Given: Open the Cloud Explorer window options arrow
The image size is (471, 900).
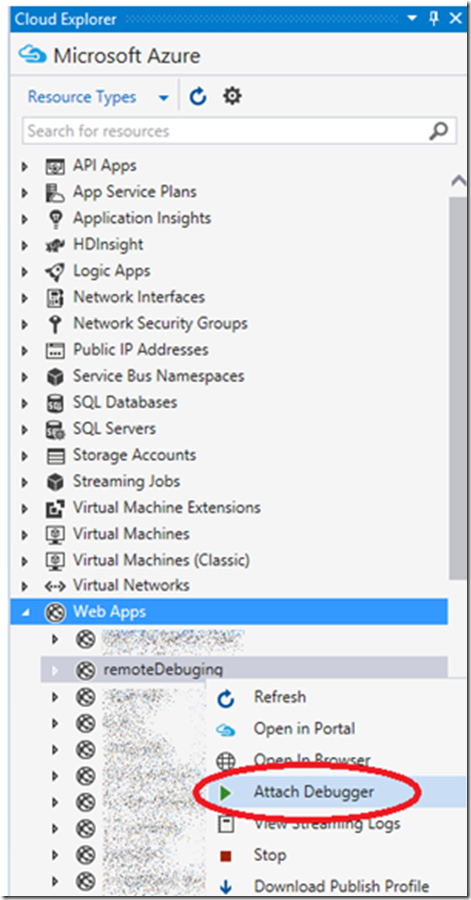Looking at the screenshot, I should [x=412, y=19].
